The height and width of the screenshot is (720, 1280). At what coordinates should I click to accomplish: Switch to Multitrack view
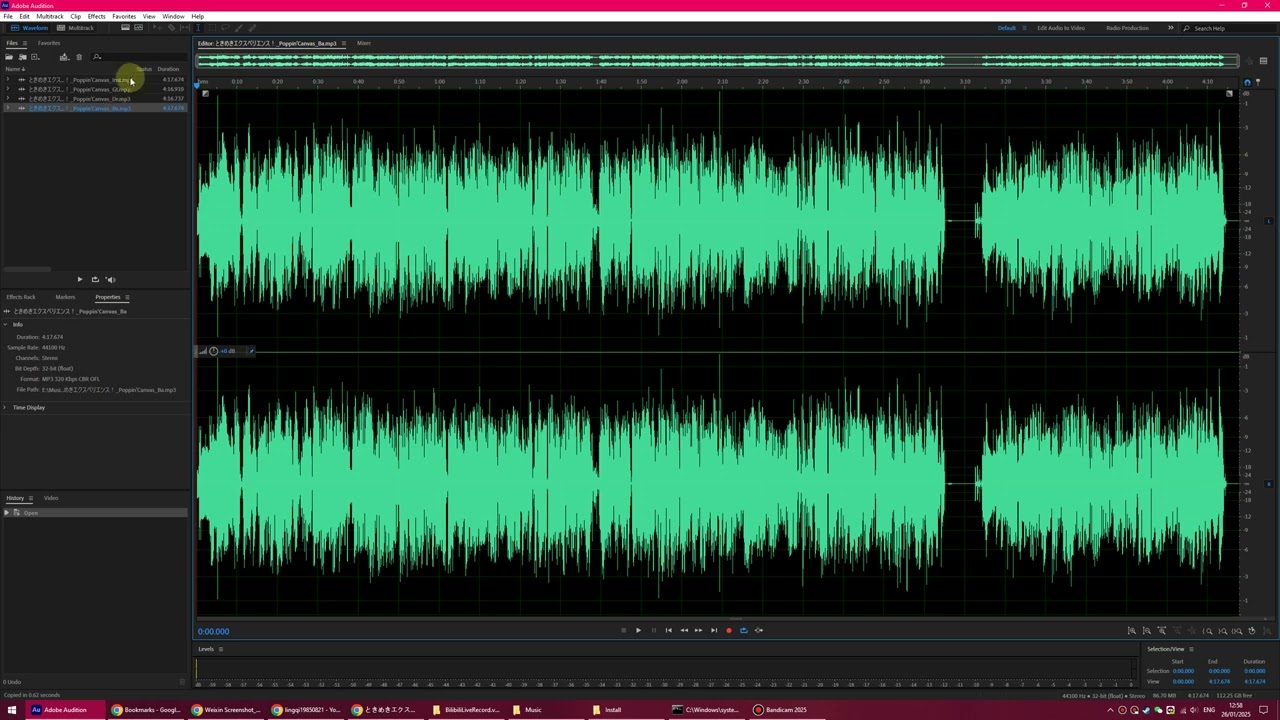coord(76,28)
